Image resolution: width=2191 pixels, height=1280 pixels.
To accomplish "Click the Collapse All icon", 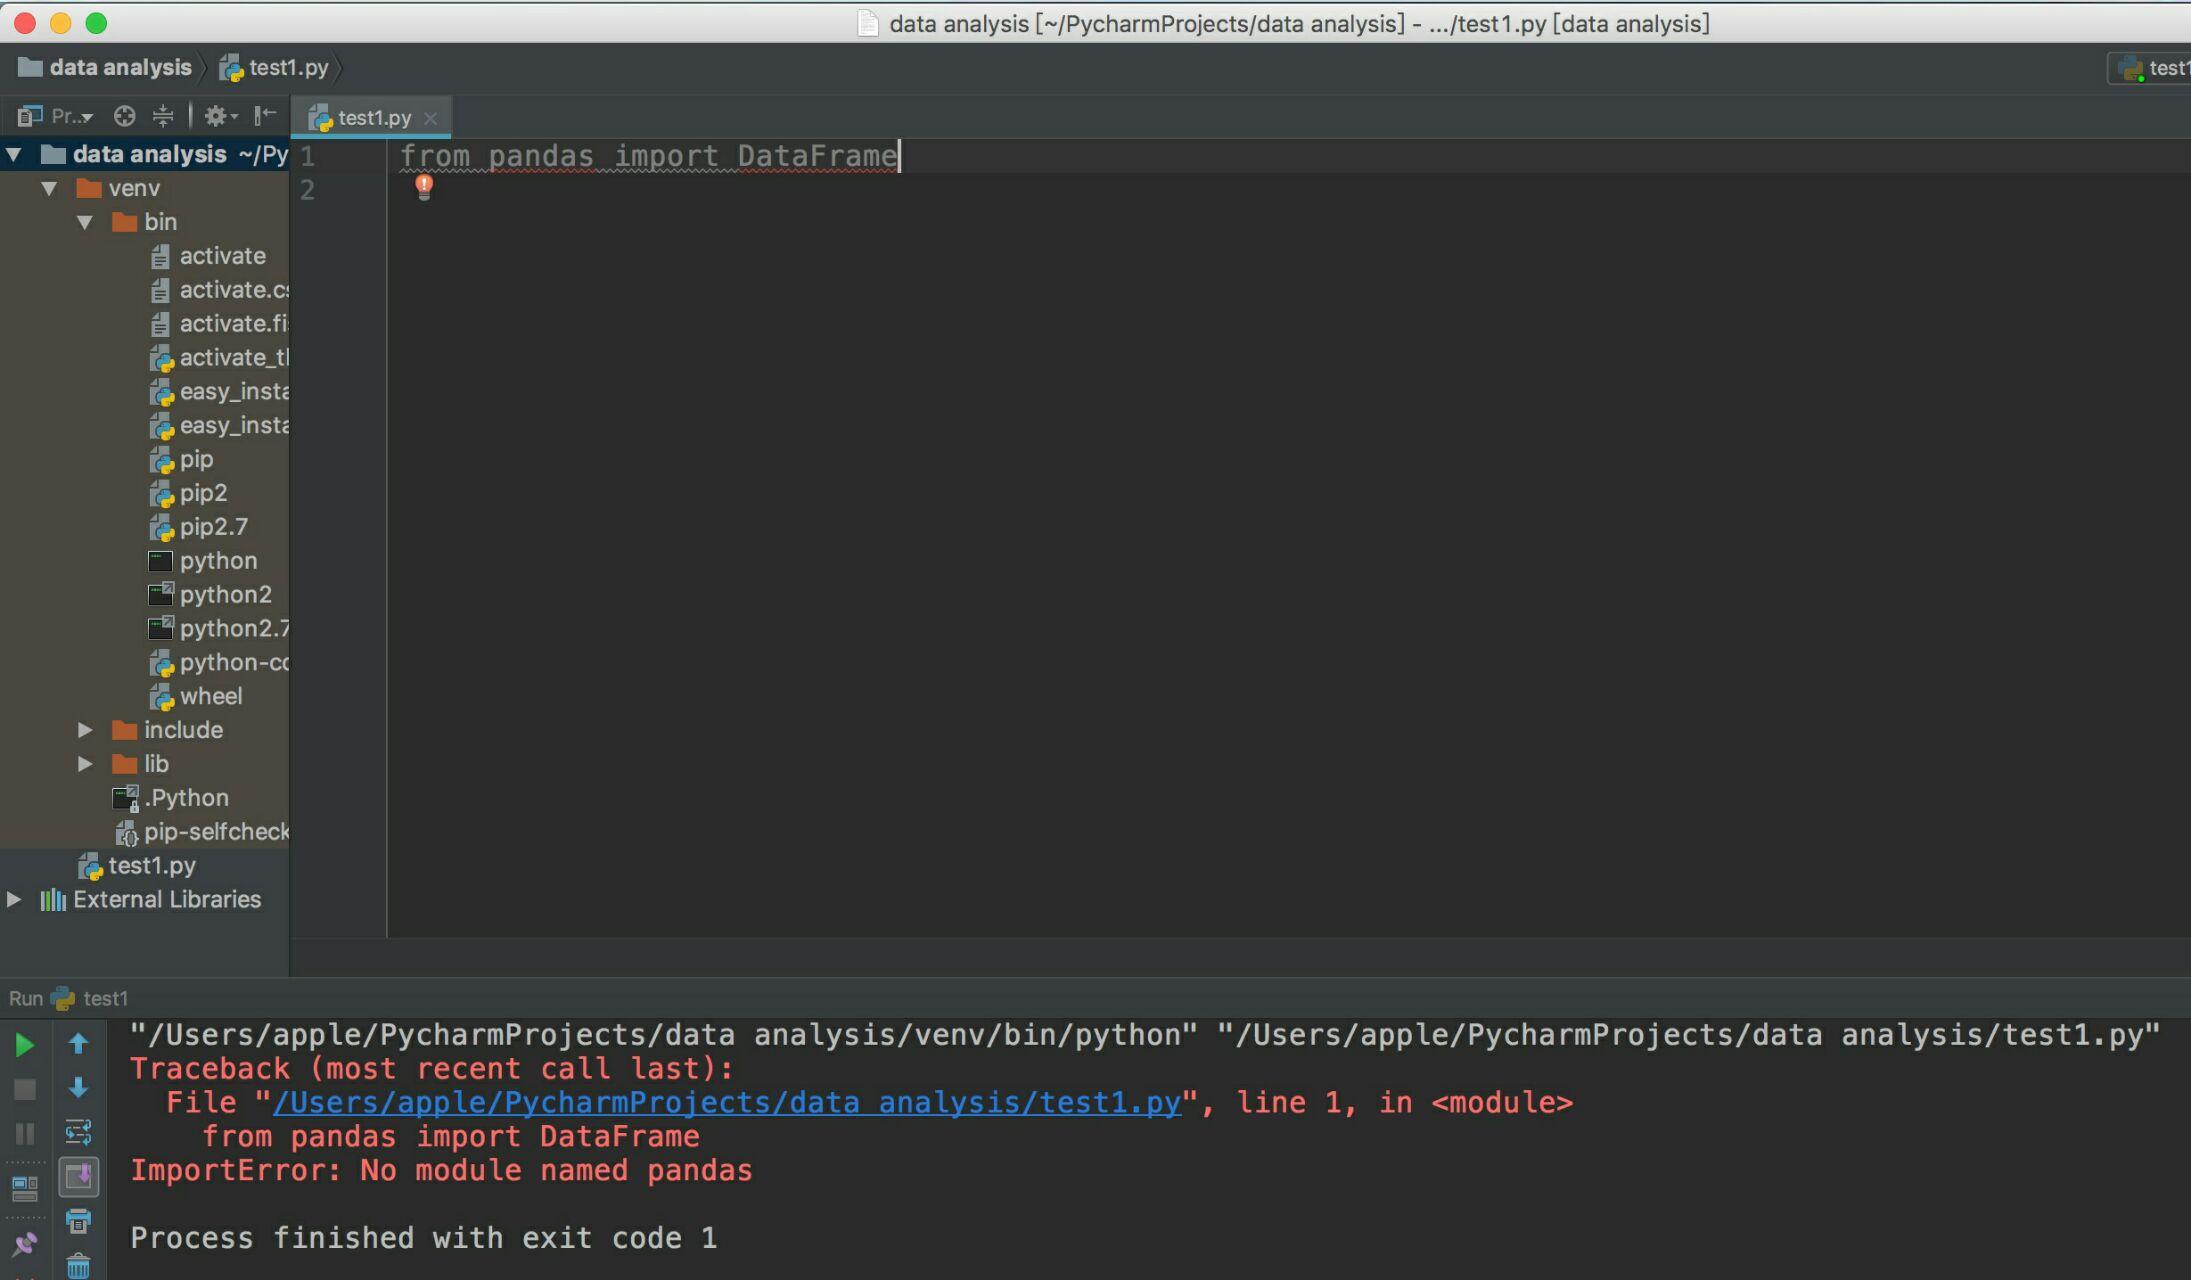I will [163, 117].
